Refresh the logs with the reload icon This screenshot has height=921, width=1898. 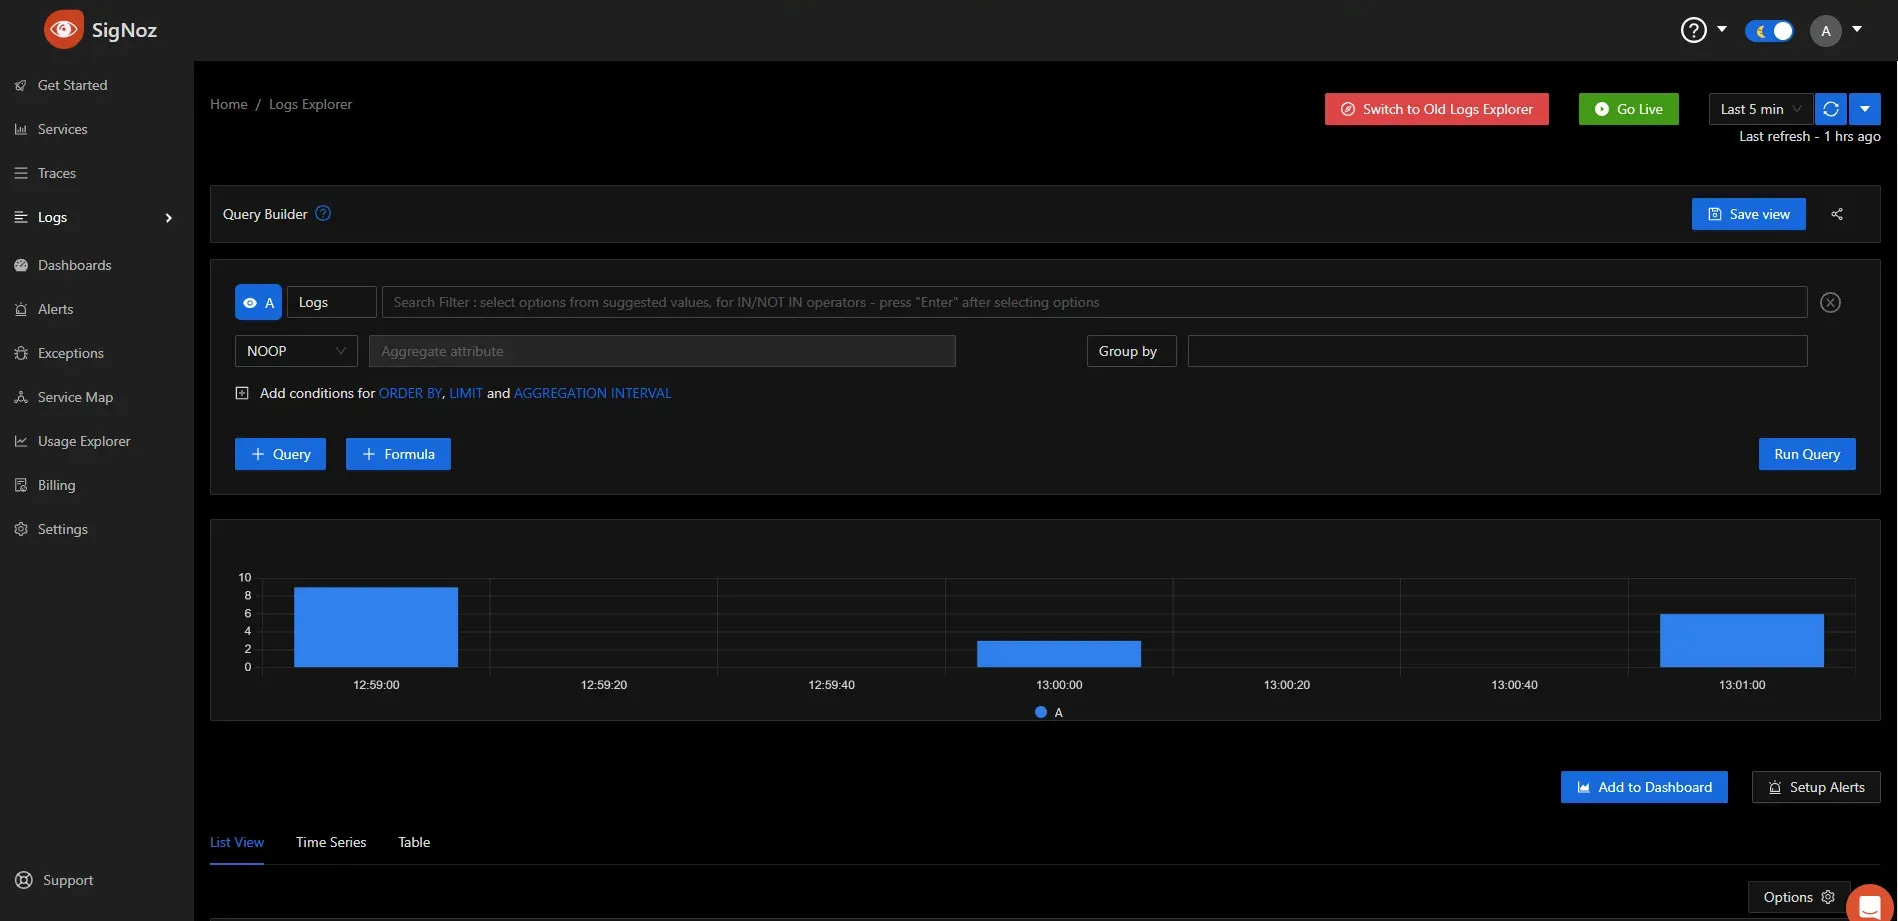pos(1831,109)
